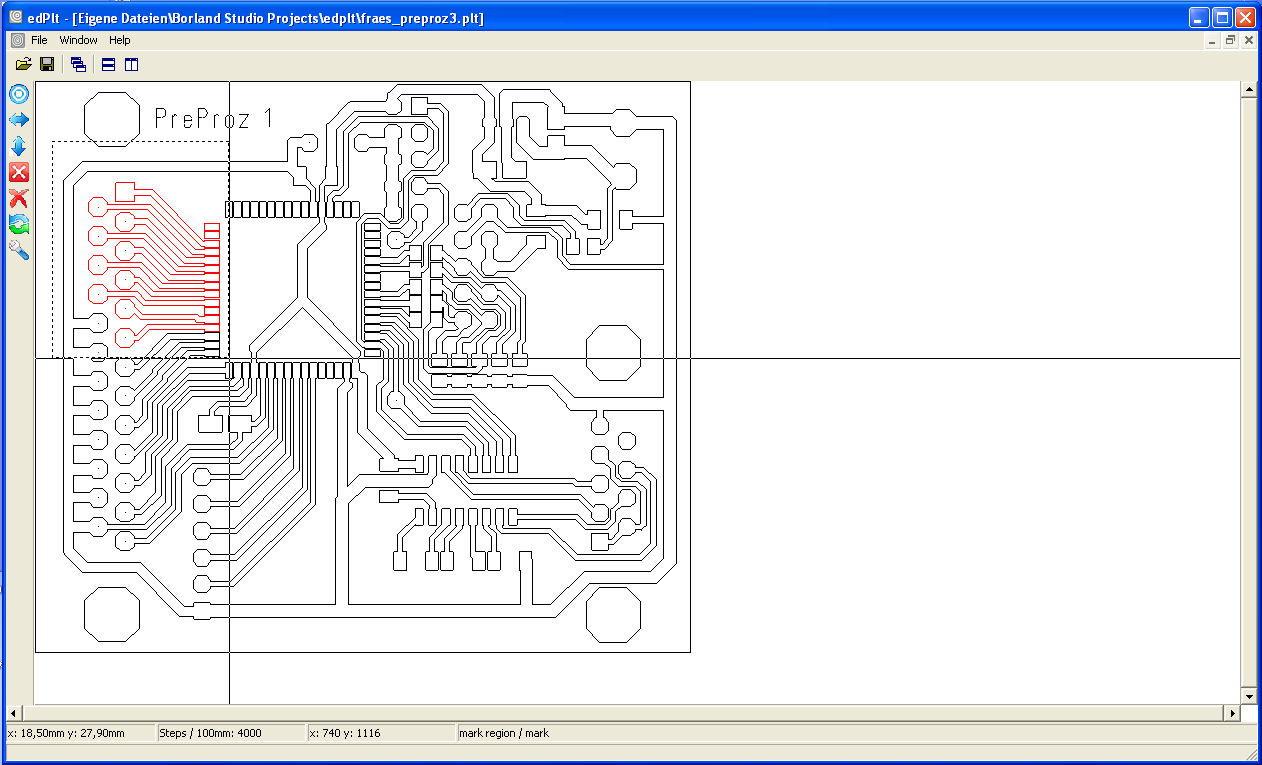Select the blue circle target tool
This screenshot has width=1262, height=765.
19,94
